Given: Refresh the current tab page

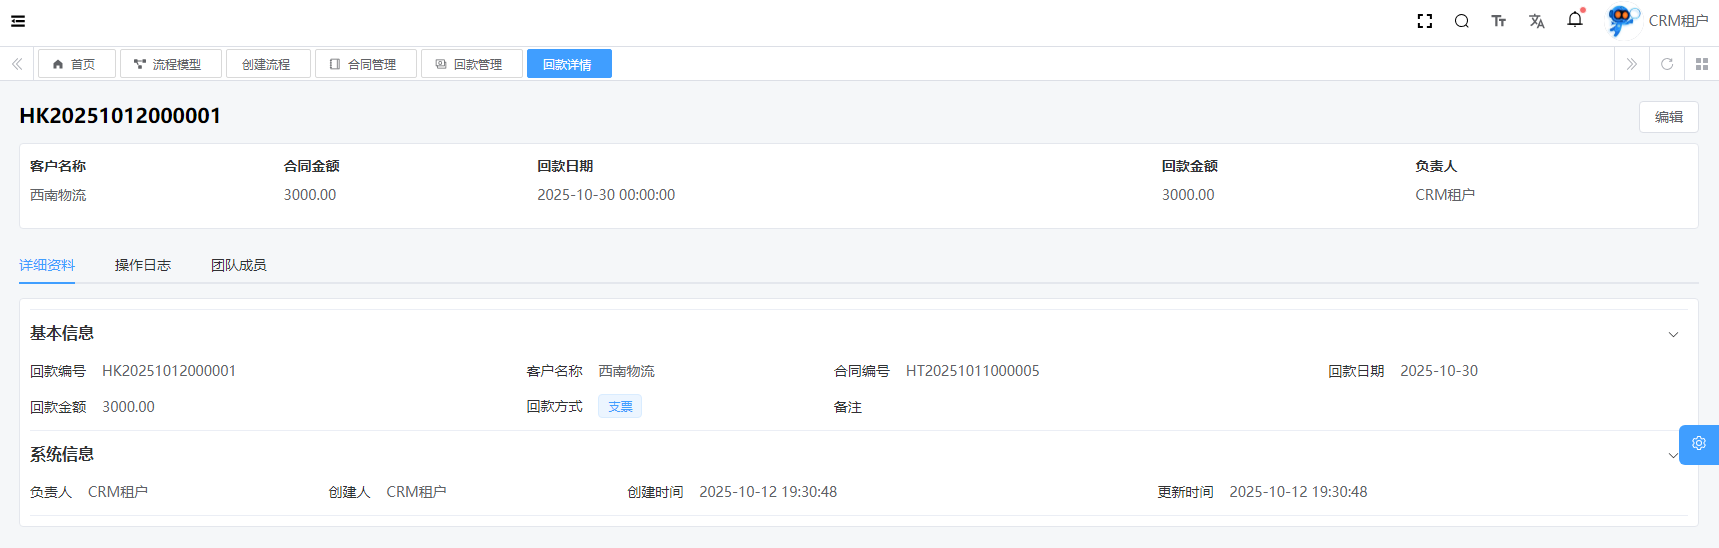Looking at the screenshot, I should (x=1667, y=64).
